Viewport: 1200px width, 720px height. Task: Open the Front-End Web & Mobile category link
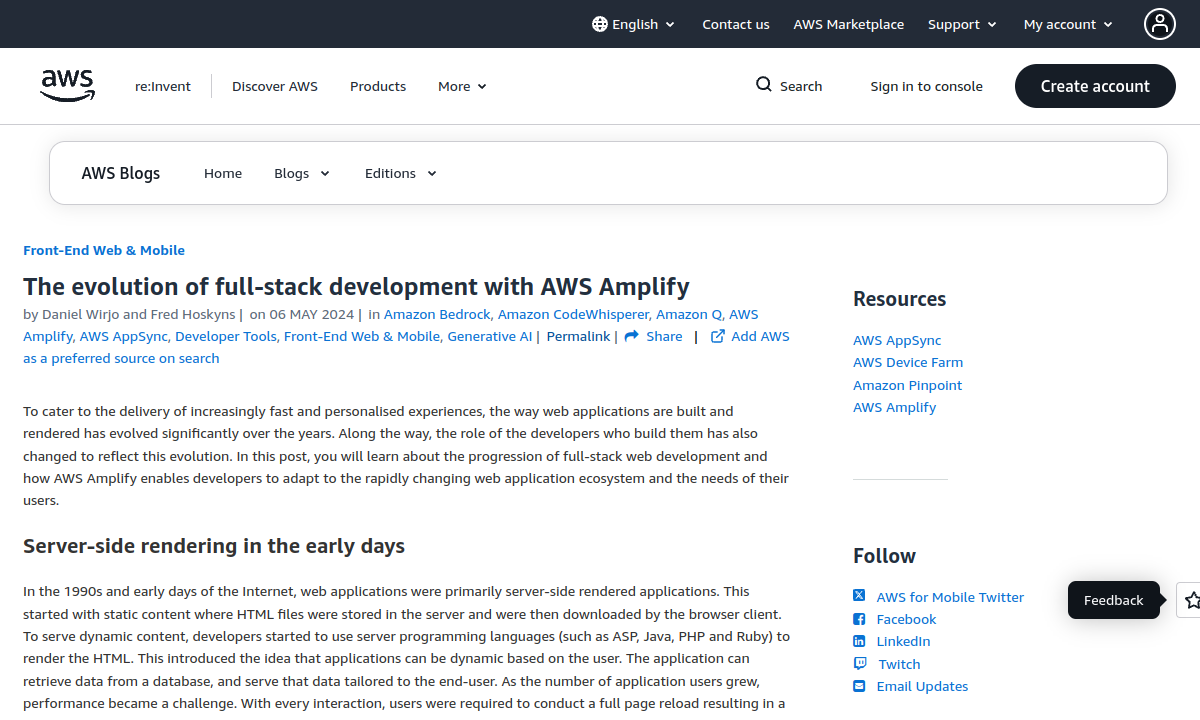[x=104, y=250]
